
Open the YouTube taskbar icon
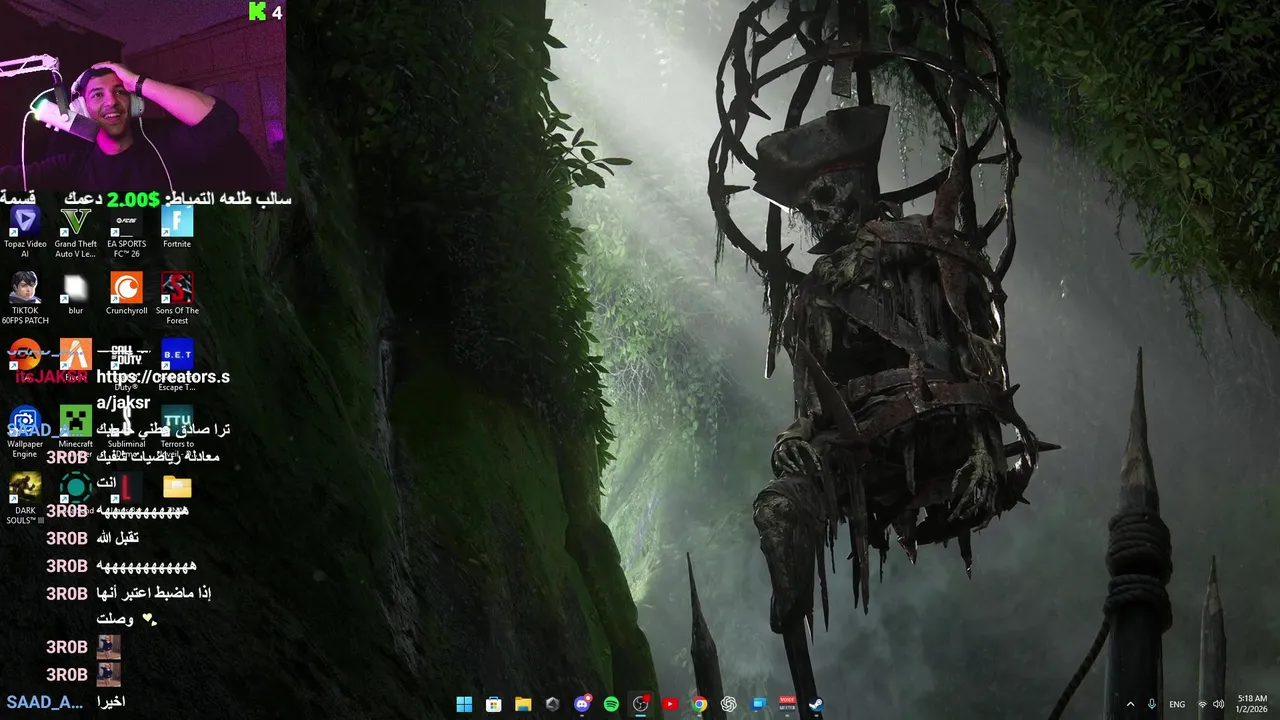(670, 704)
